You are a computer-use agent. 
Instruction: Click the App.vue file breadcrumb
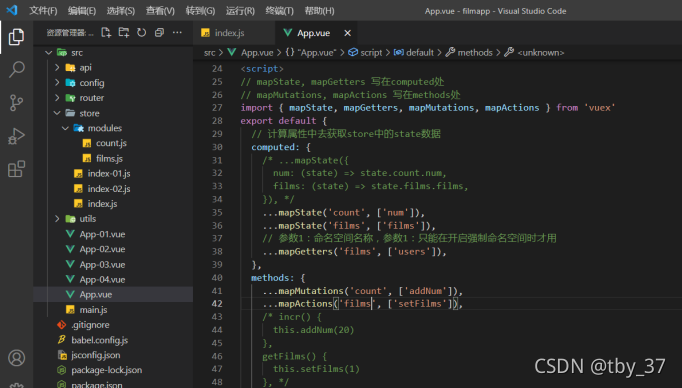coord(251,53)
